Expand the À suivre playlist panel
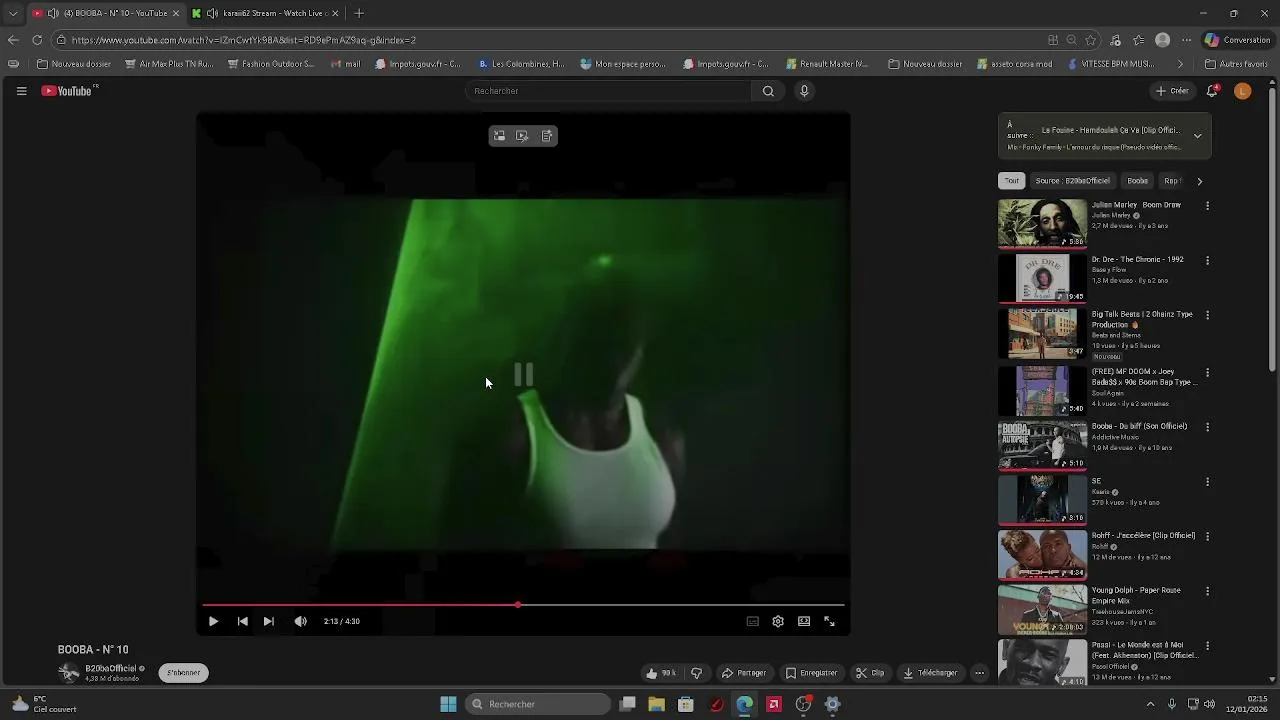The width and height of the screenshot is (1280, 720). click(1197, 136)
